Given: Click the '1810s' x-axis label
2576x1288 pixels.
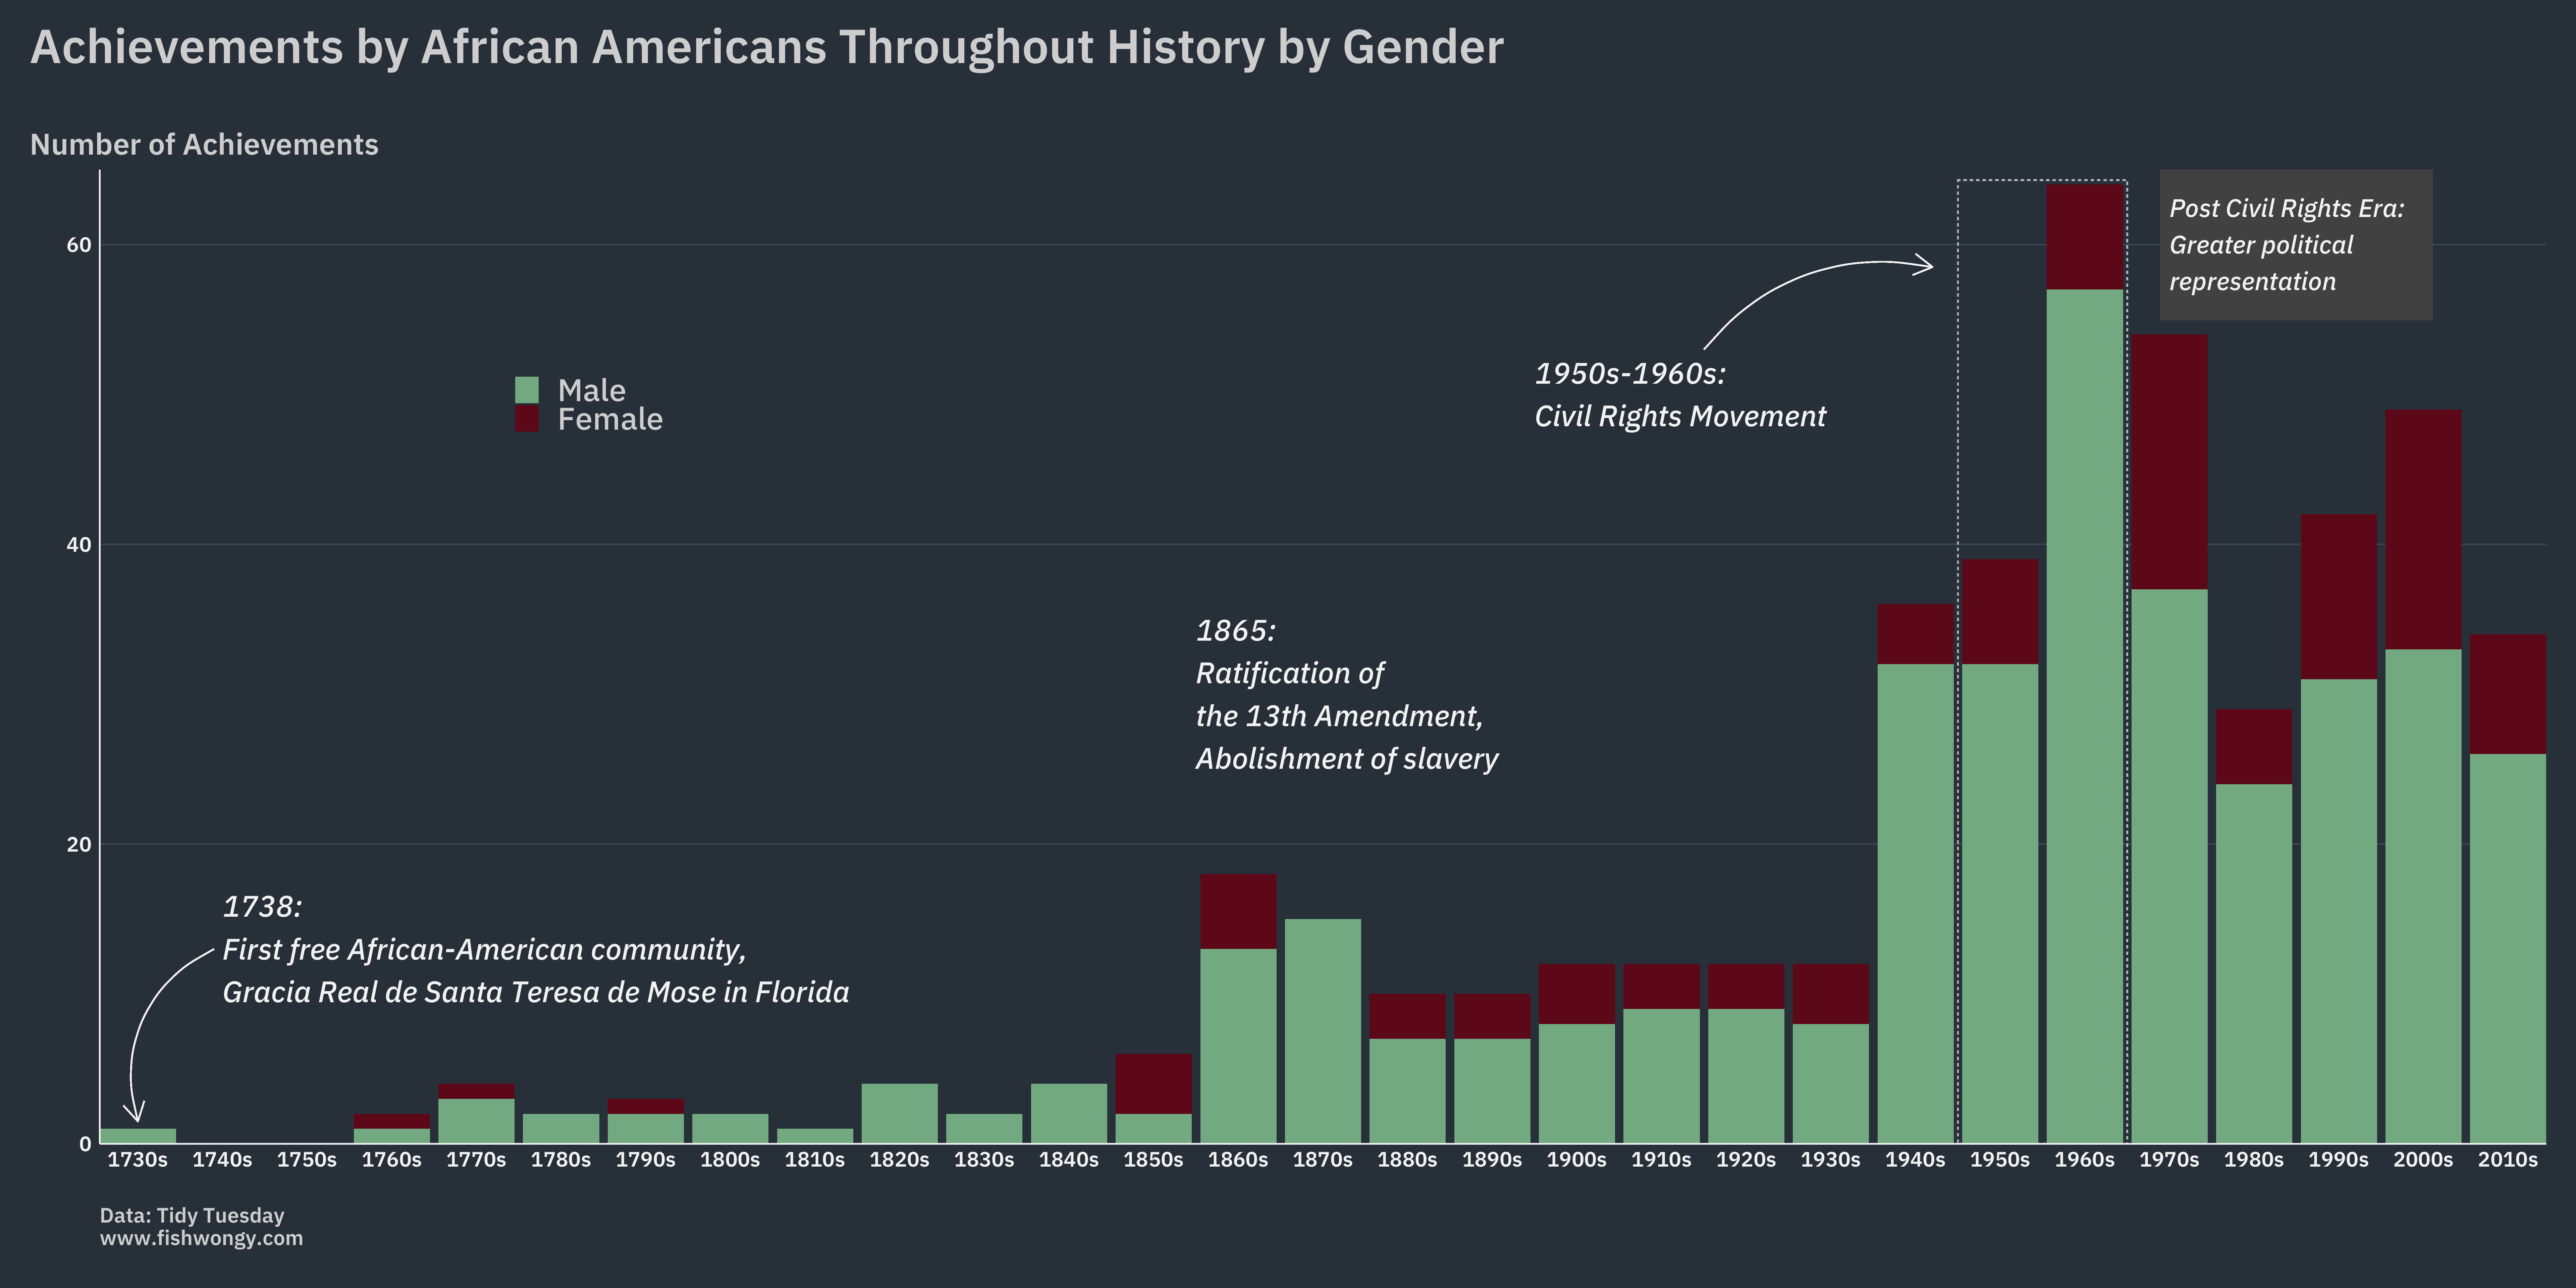Looking at the screenshot, I should [815, 1160].
